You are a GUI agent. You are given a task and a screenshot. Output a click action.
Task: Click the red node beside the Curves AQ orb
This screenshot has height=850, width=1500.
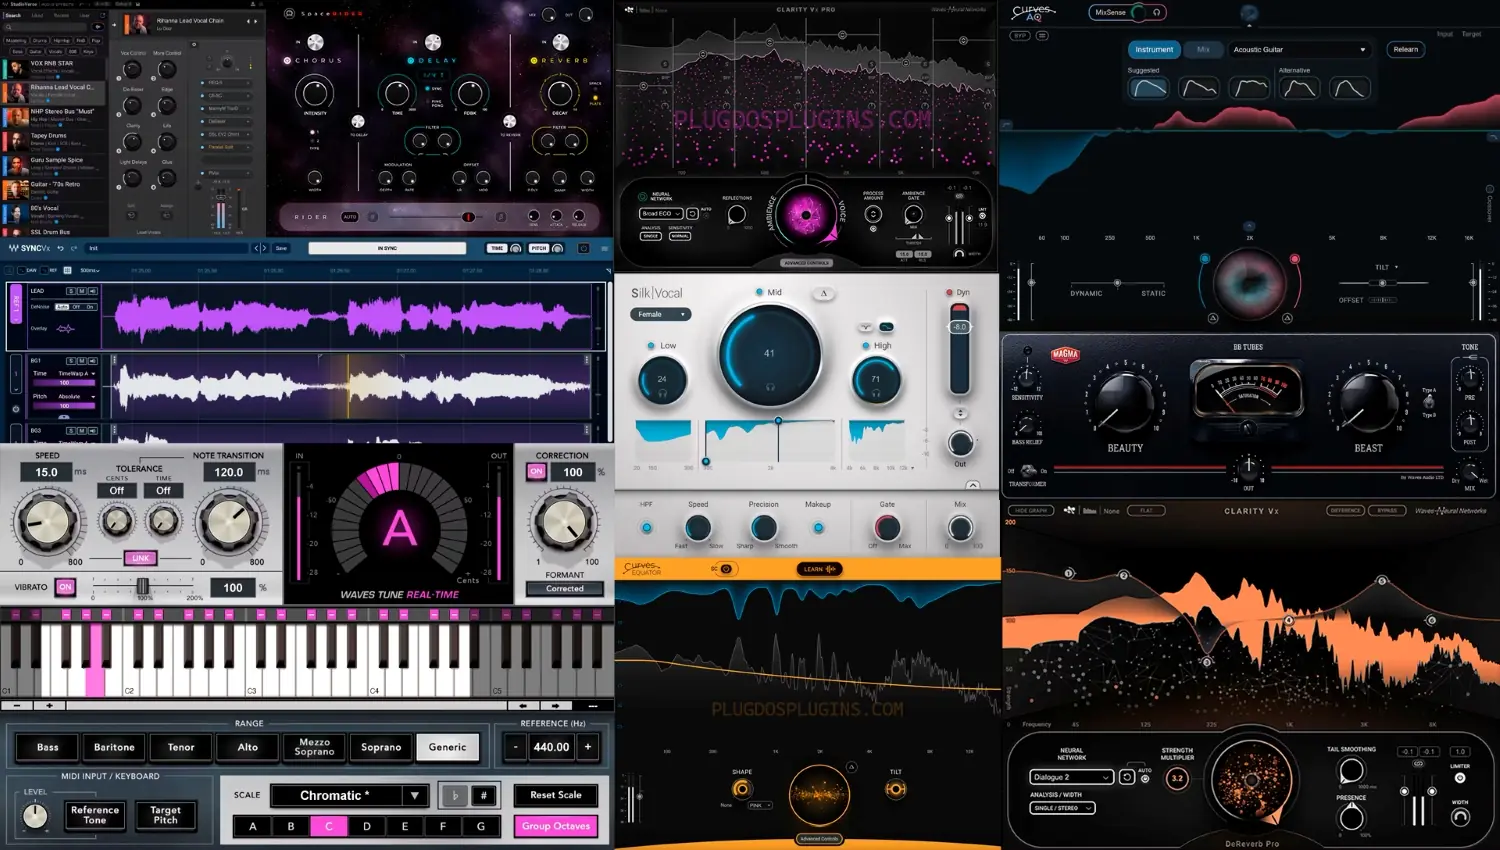click(x=1295, y=259)
